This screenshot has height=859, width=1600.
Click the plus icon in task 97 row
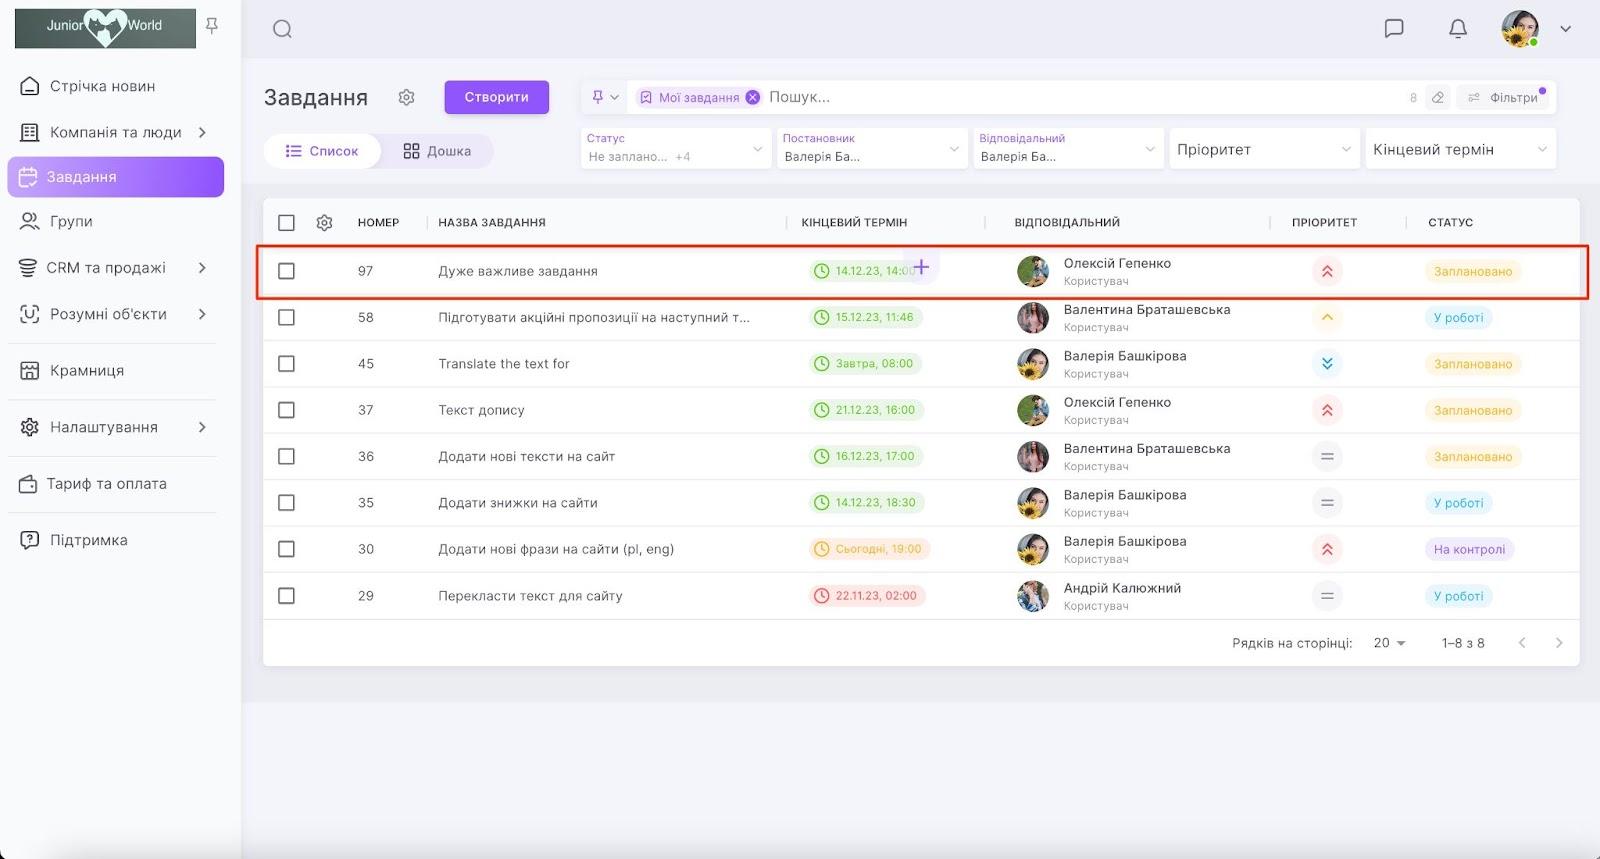(921, 267)
